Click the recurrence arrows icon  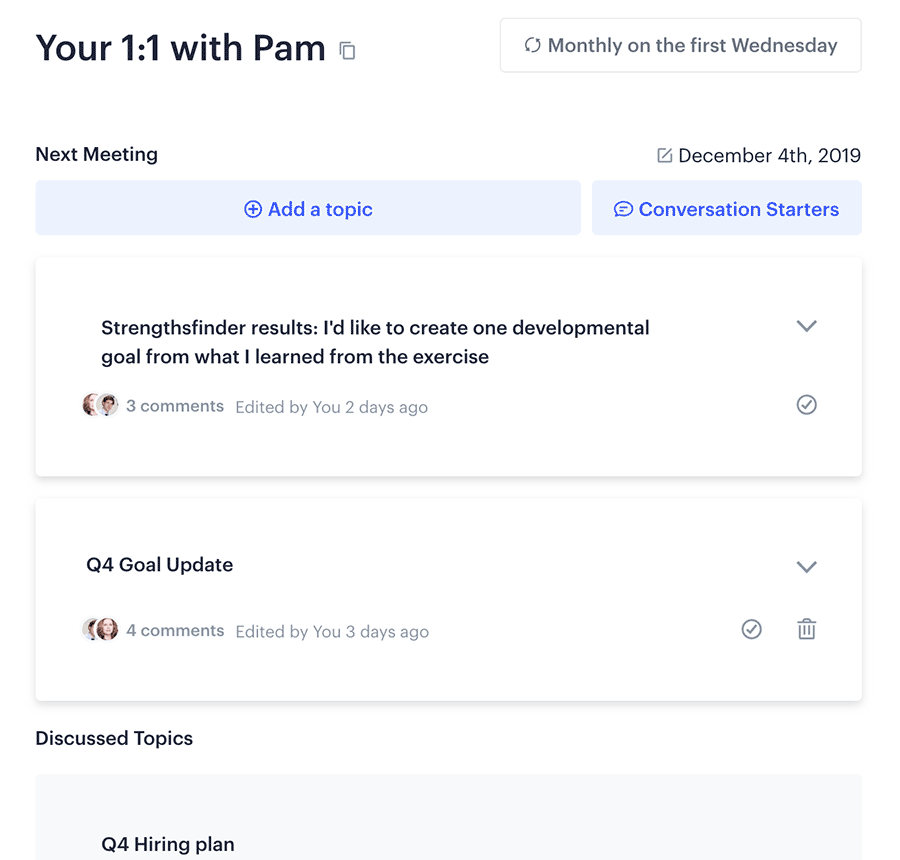[533, 45]
